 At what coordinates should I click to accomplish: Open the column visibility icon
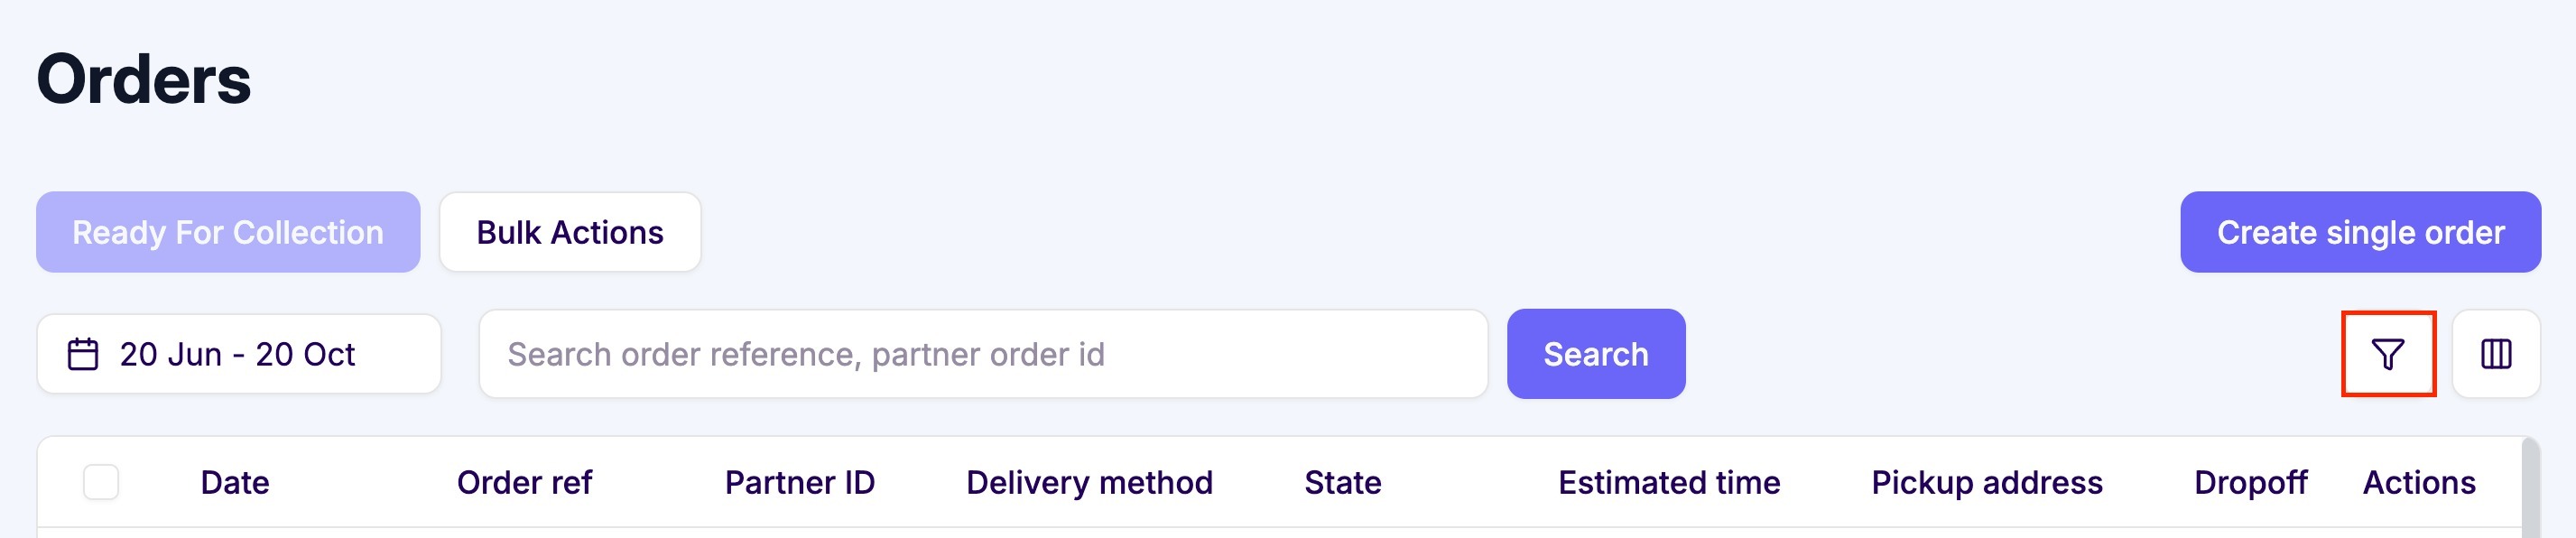(2496, 354)
